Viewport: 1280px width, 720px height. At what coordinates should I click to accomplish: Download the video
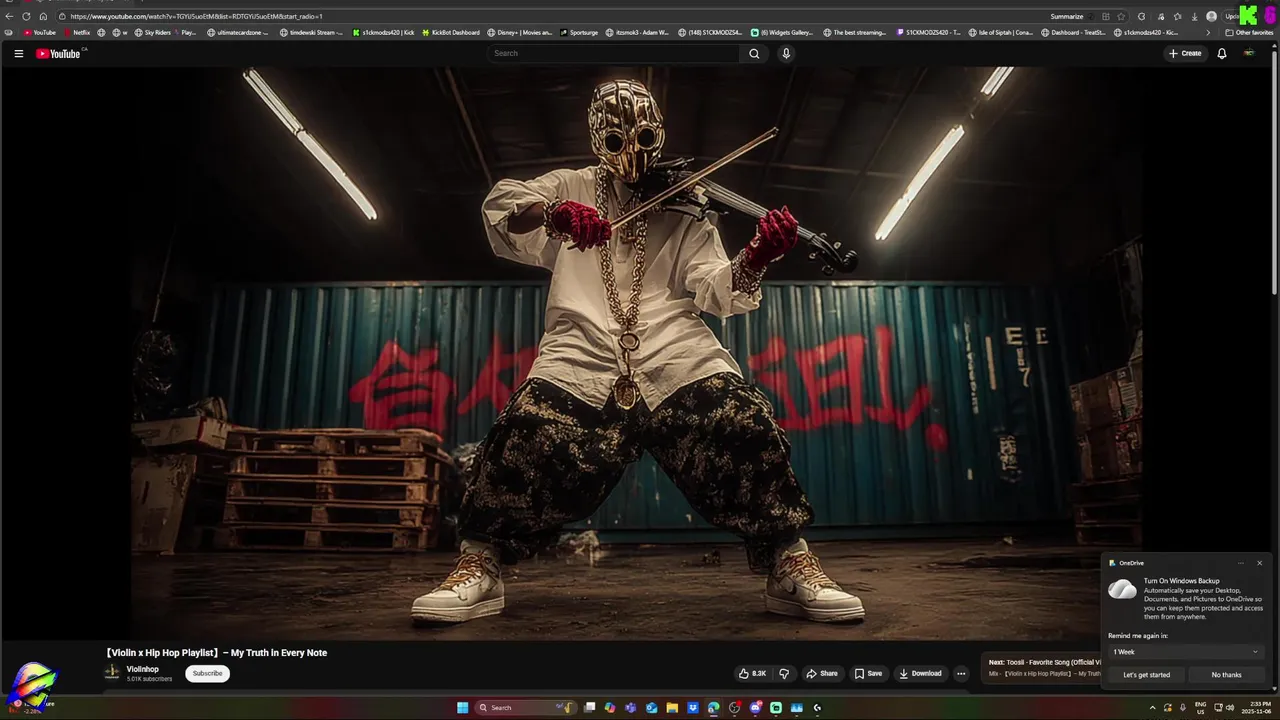(920, 673)
